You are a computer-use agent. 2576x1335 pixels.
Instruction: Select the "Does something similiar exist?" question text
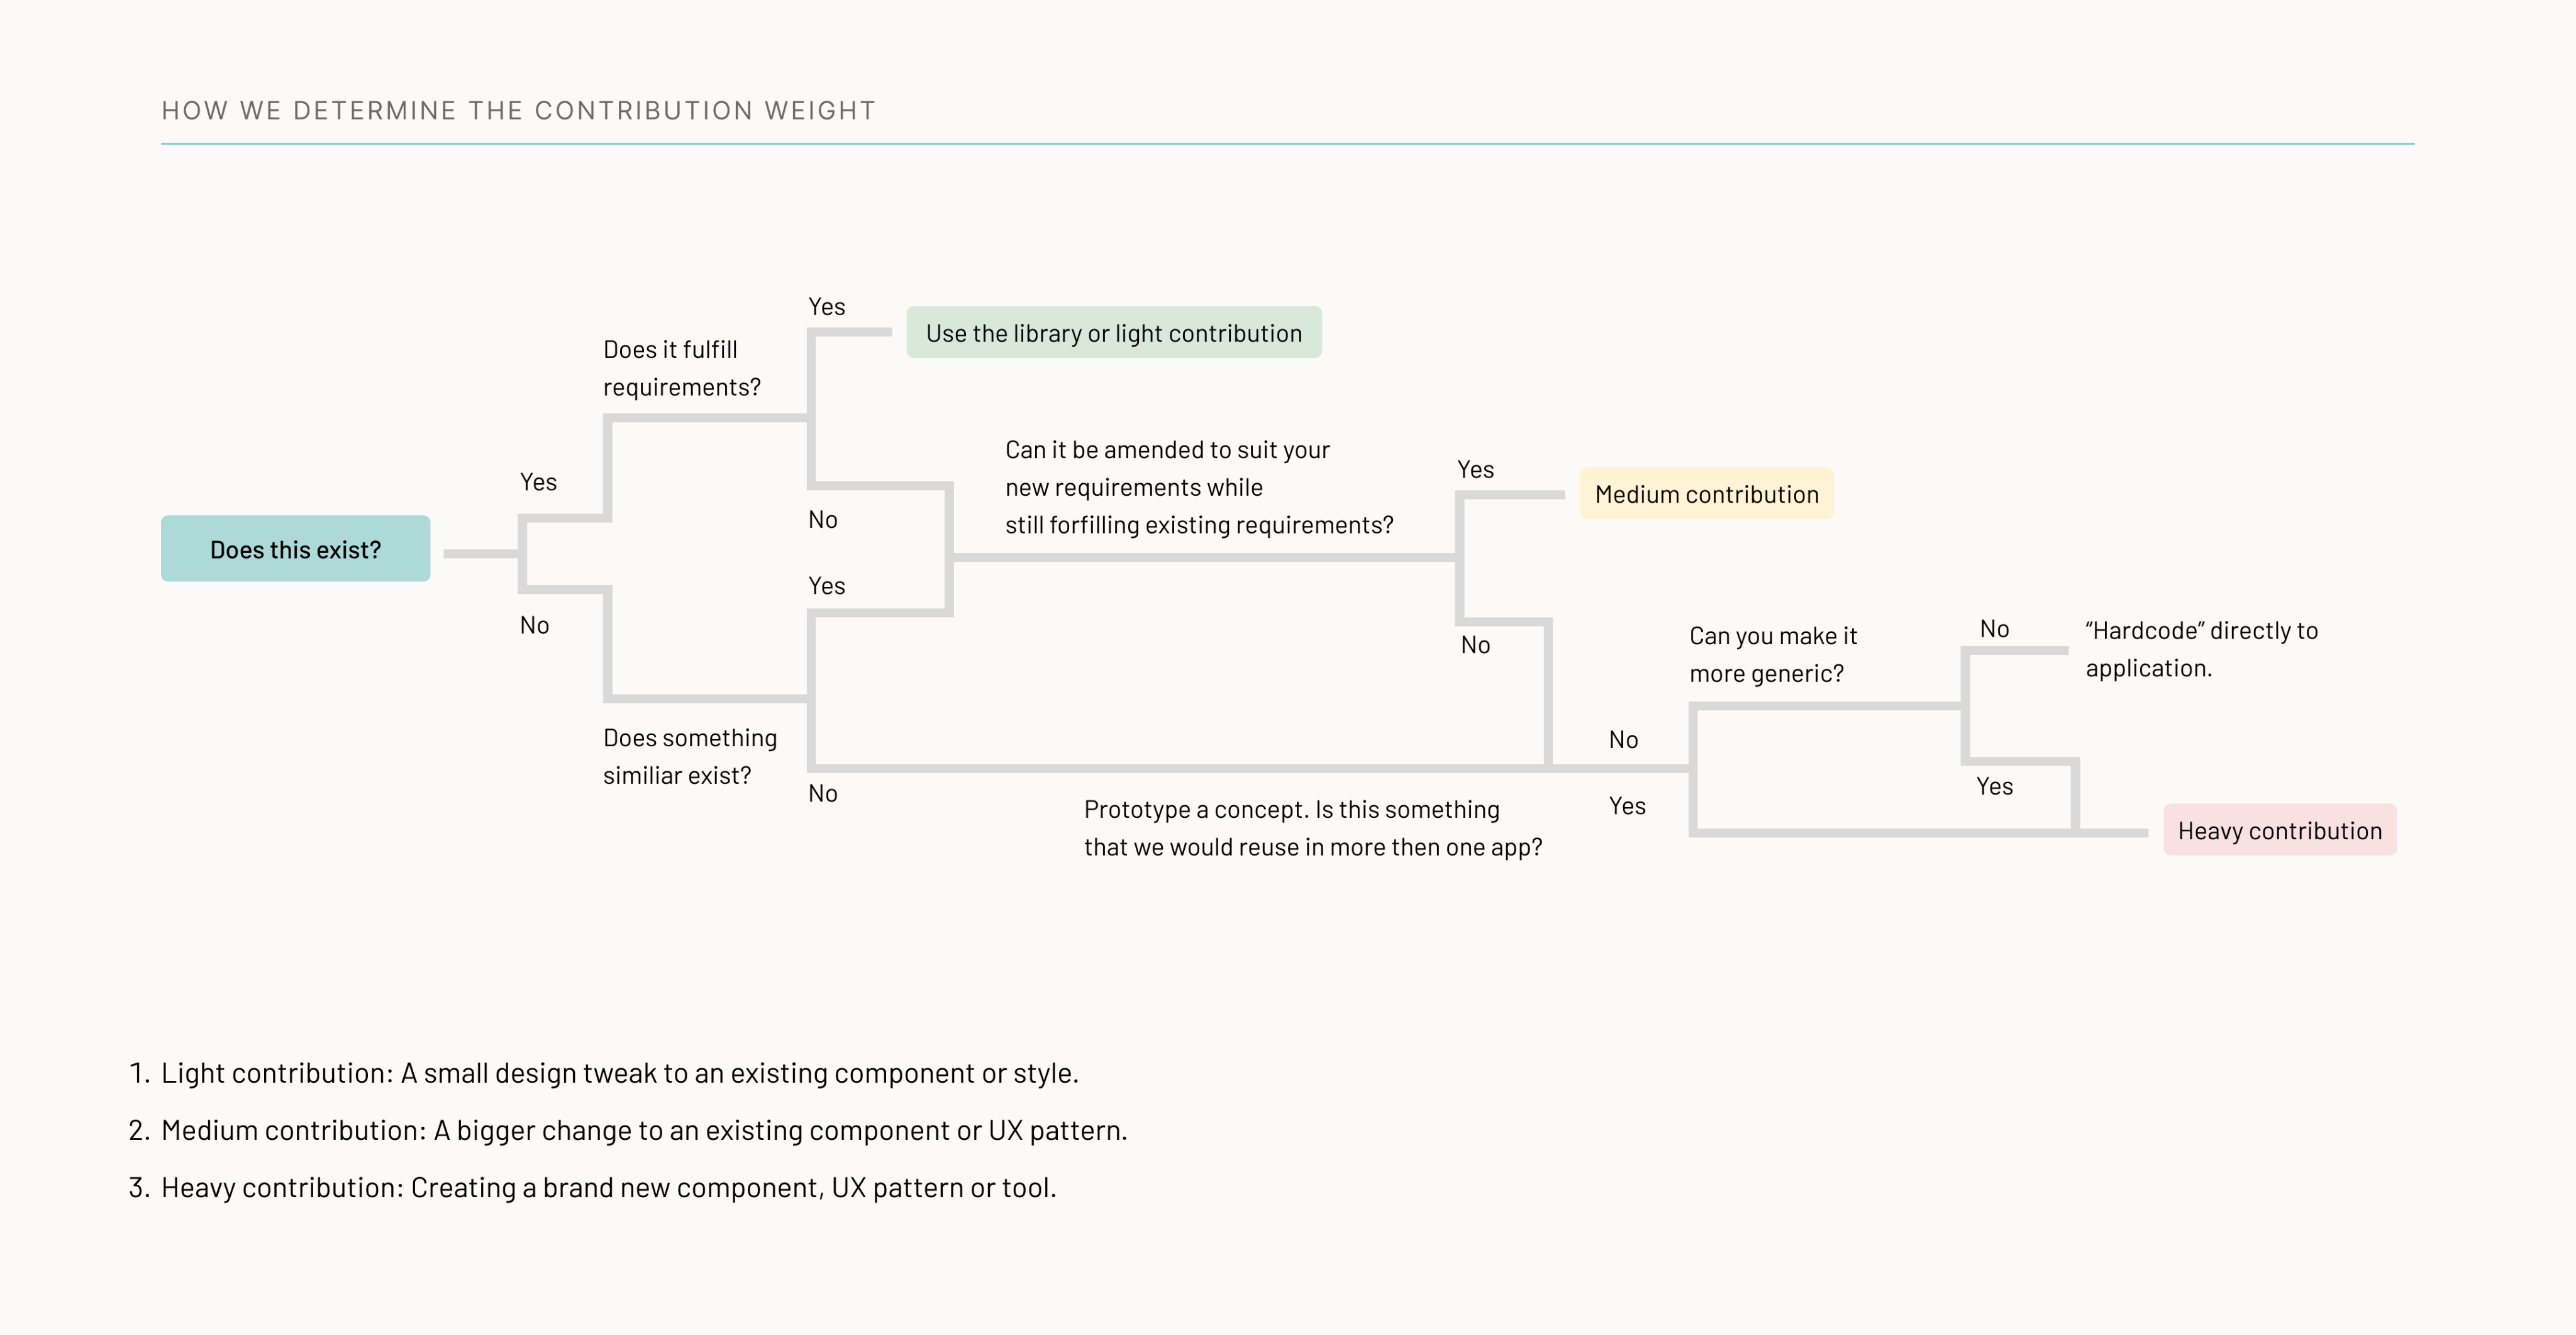coord(689,756)
